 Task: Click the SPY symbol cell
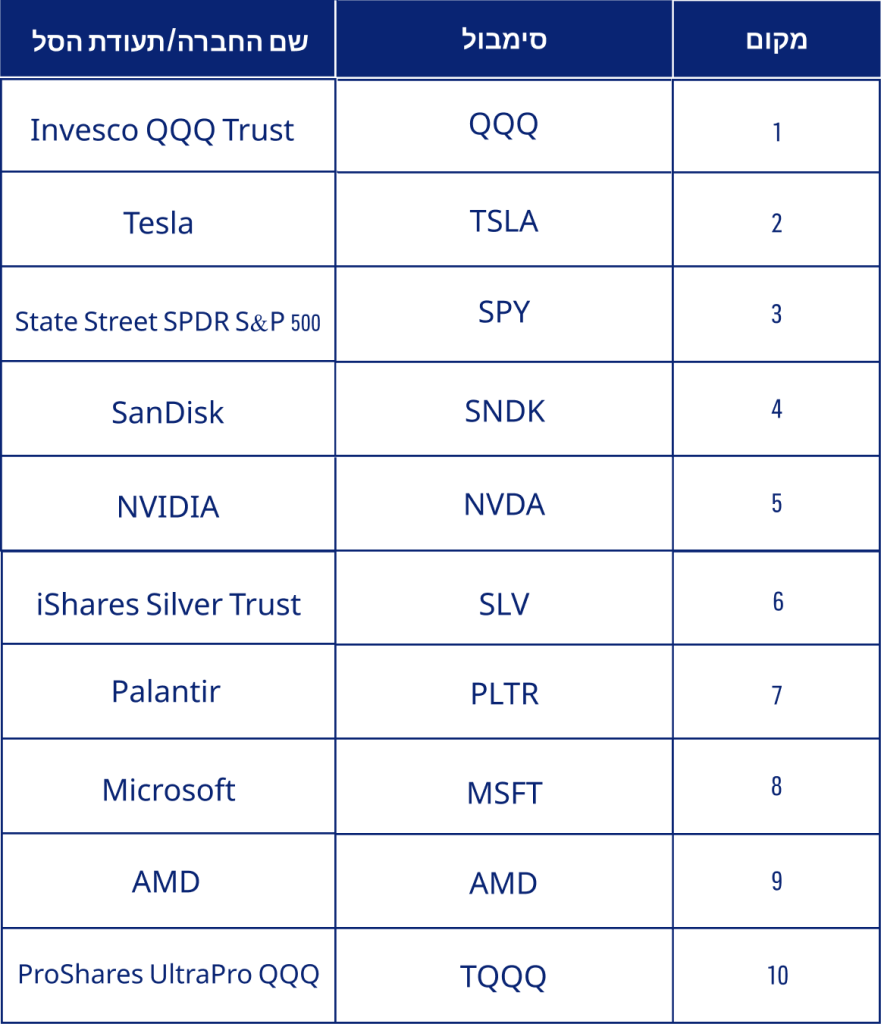(504, 312)
